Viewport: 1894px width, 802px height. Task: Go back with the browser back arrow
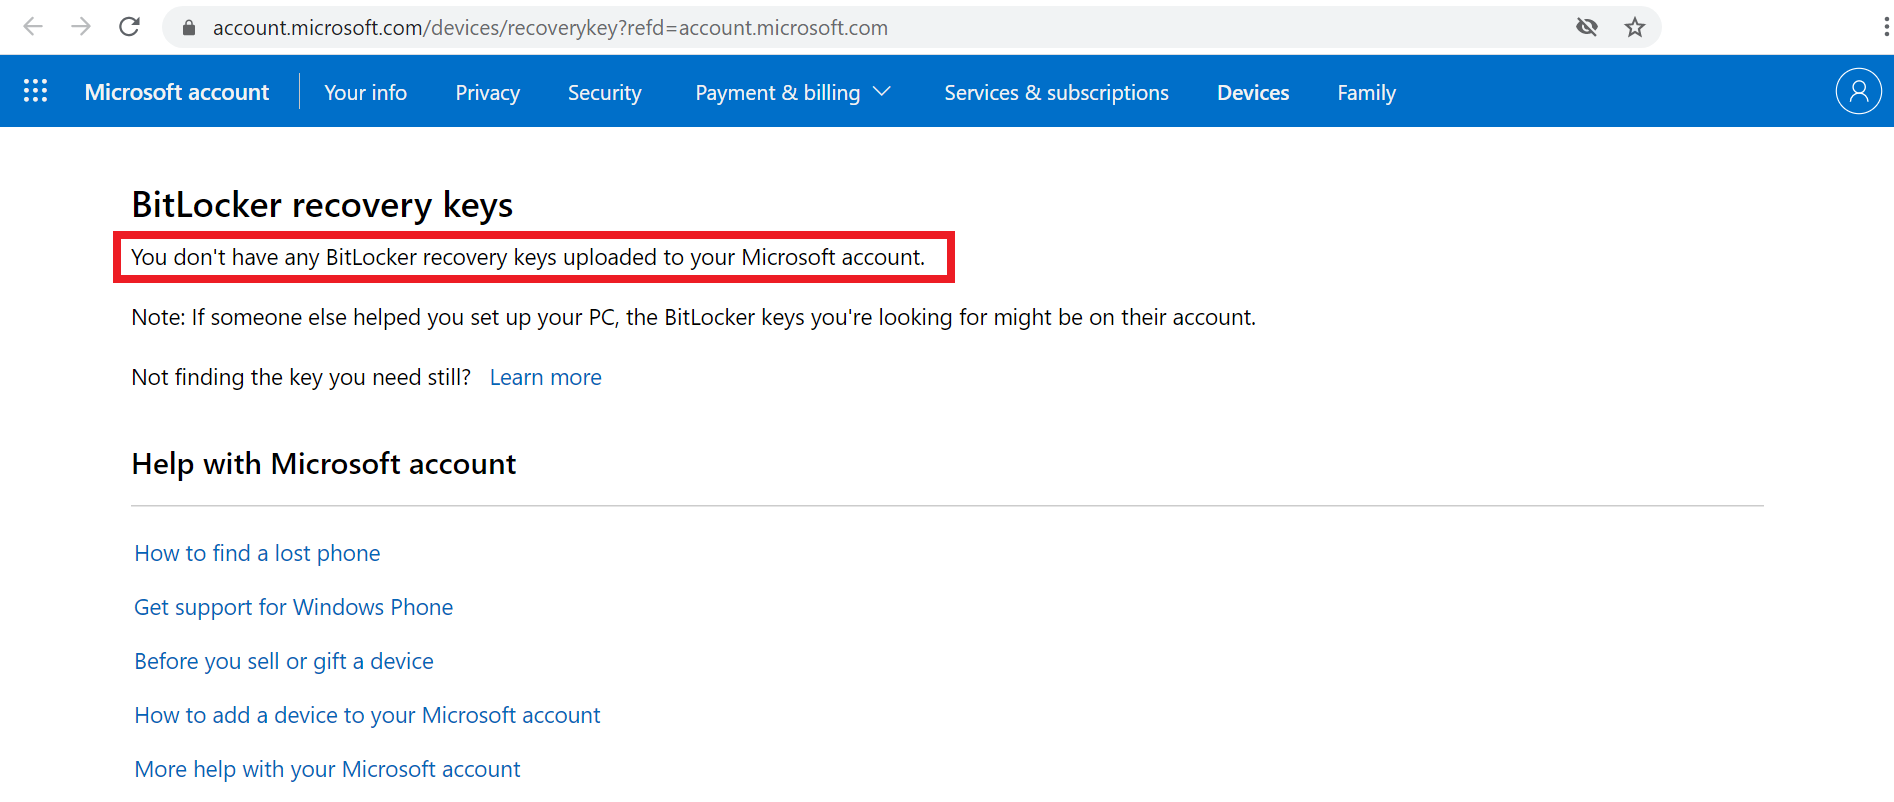pyautogui.click(x=33, y=27)
